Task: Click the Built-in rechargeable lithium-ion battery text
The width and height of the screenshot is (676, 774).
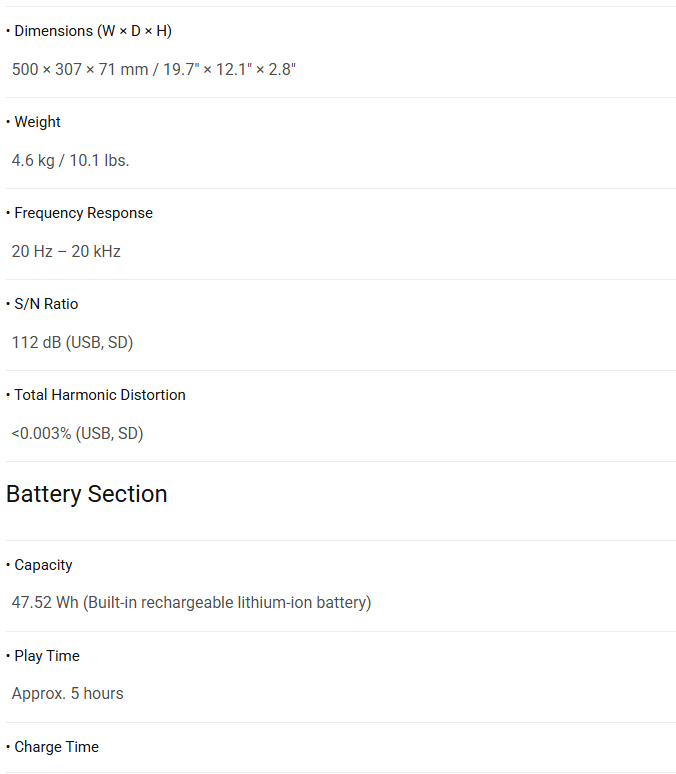Action: pyautogui.click(x=228, y=603)
